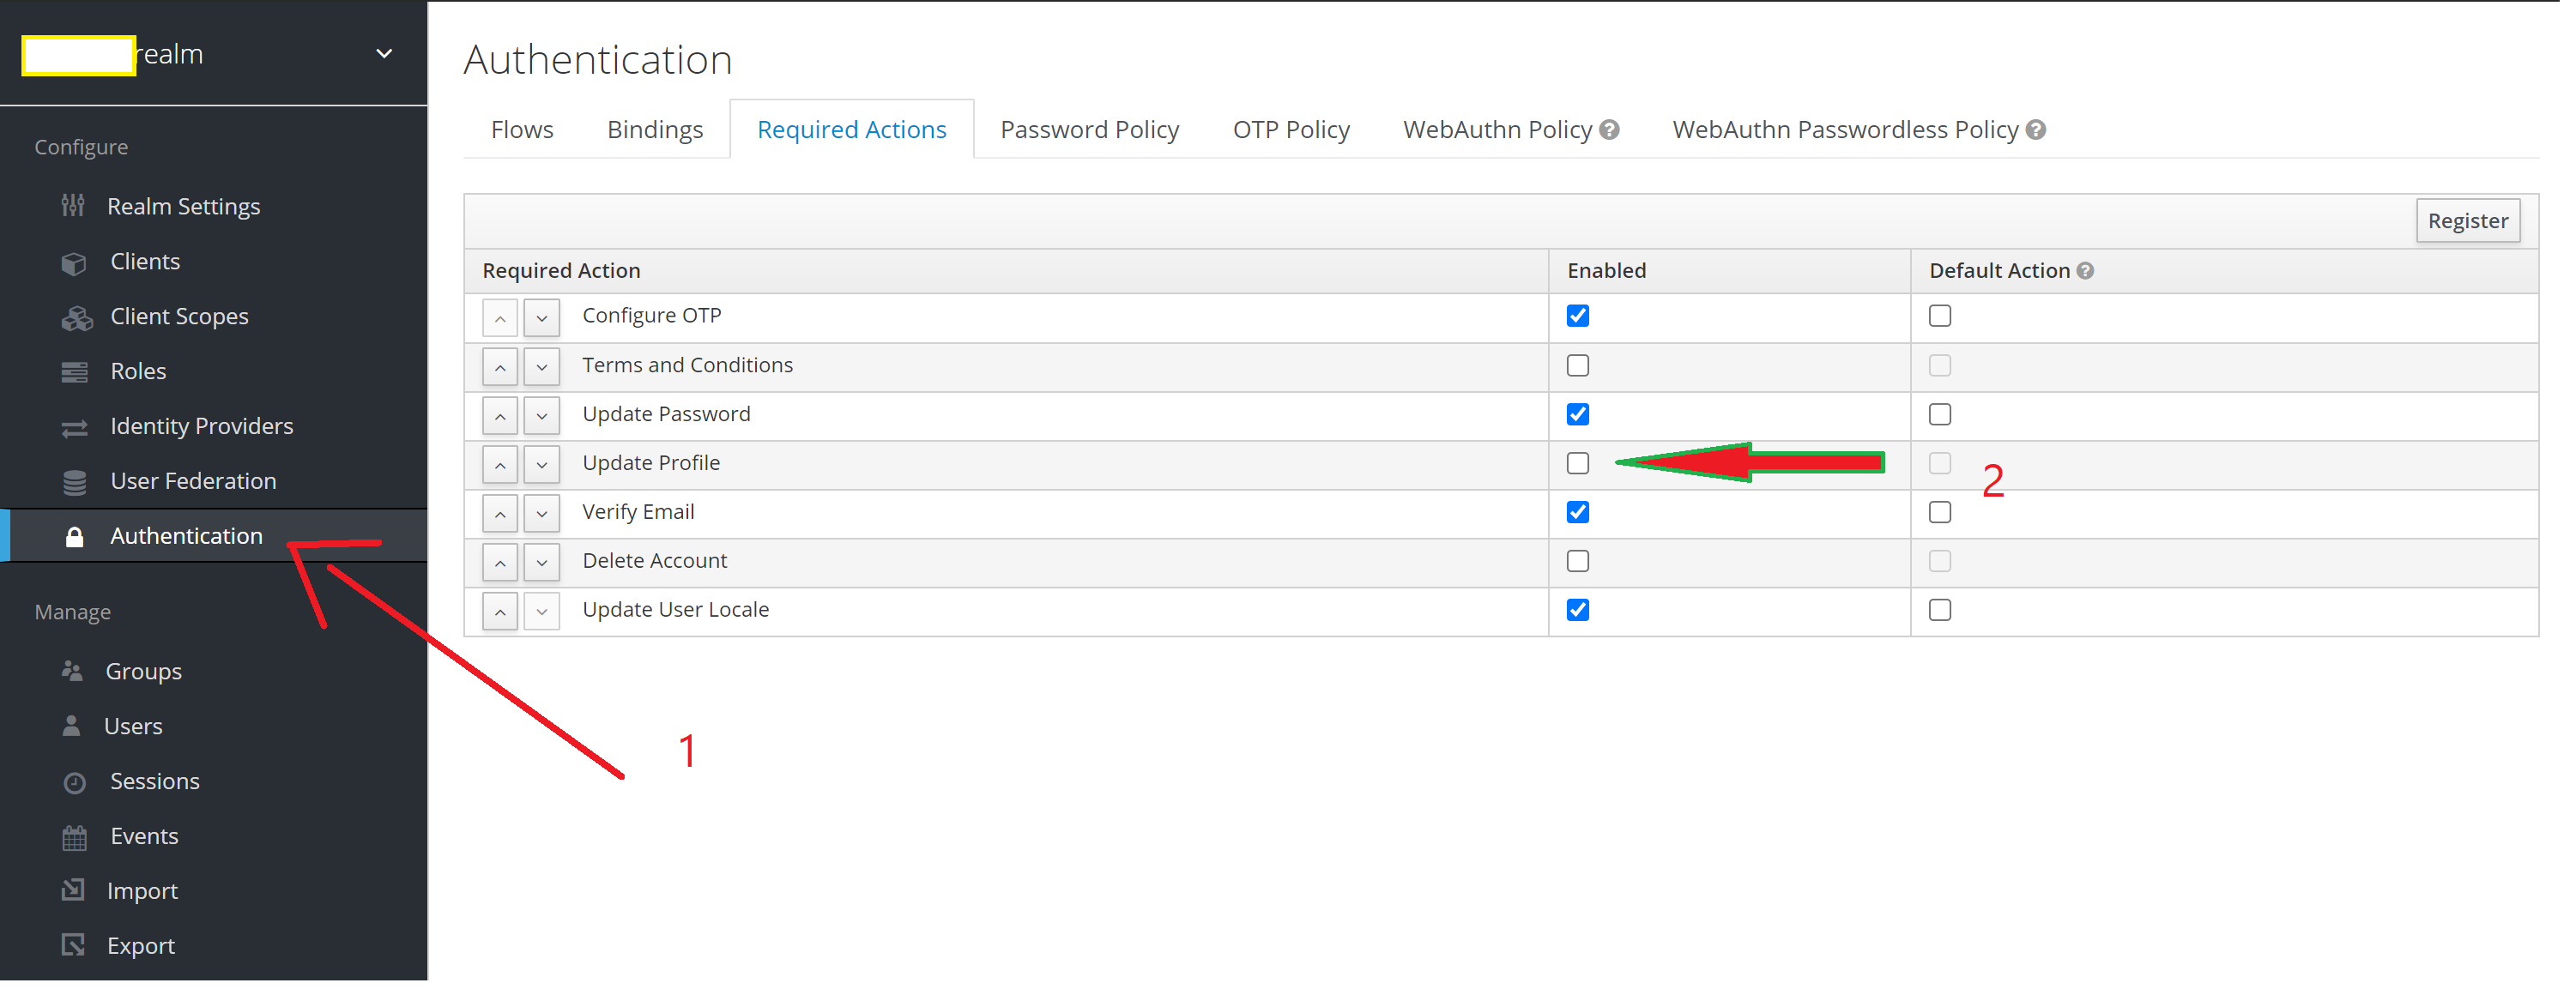Click the Events calendar icon

point(75,838)
